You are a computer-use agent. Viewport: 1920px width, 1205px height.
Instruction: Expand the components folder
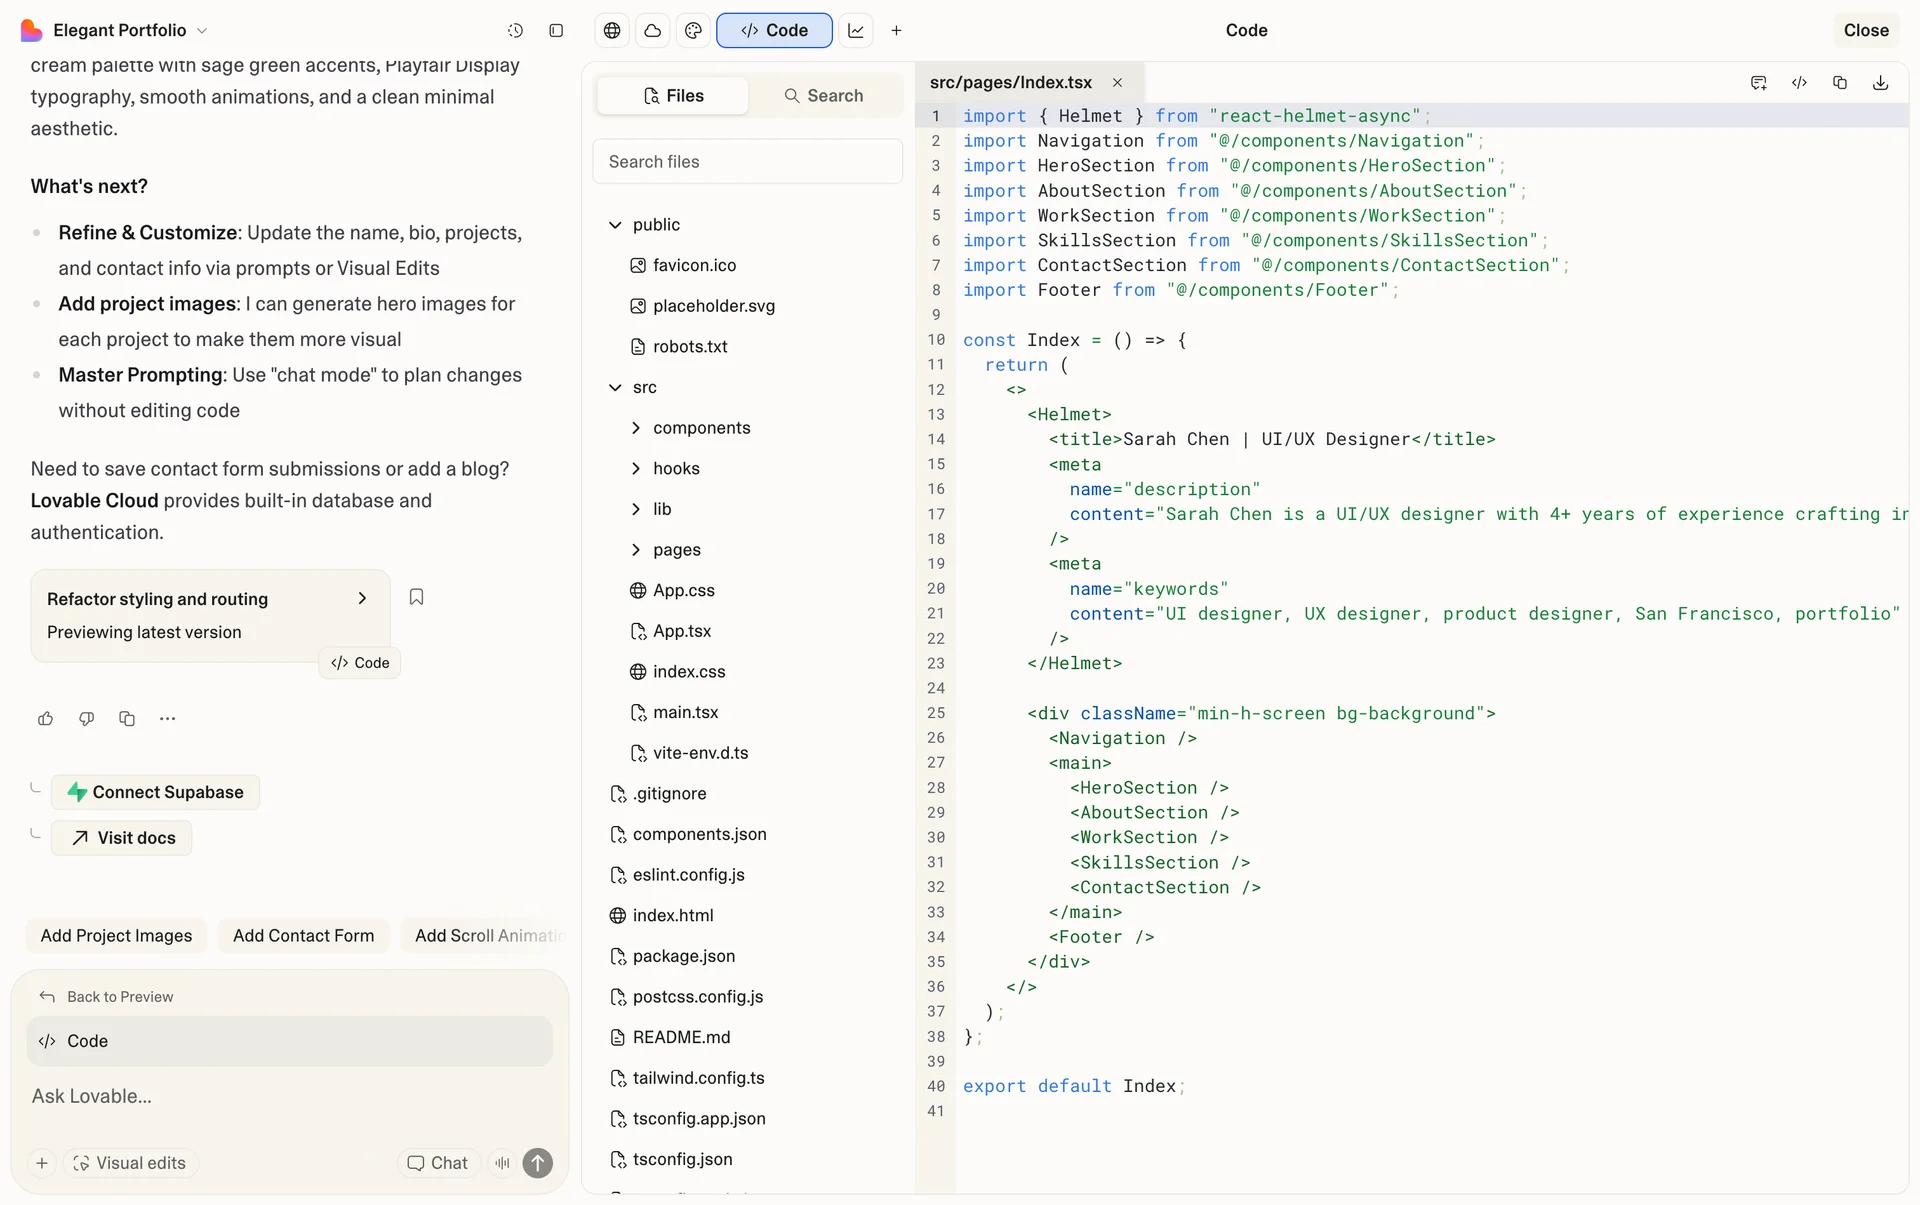[x=701, y=428]
